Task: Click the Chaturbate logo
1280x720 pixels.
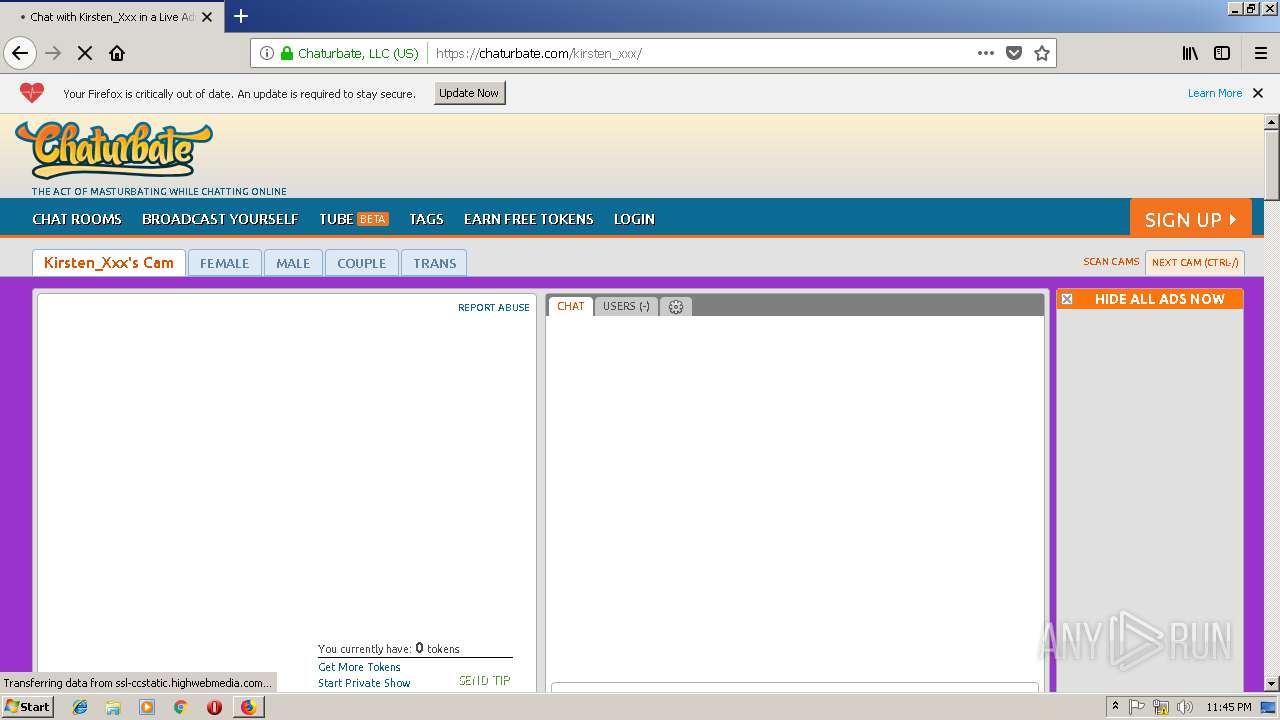Action: pyautogui.click(x=114, y=150)
